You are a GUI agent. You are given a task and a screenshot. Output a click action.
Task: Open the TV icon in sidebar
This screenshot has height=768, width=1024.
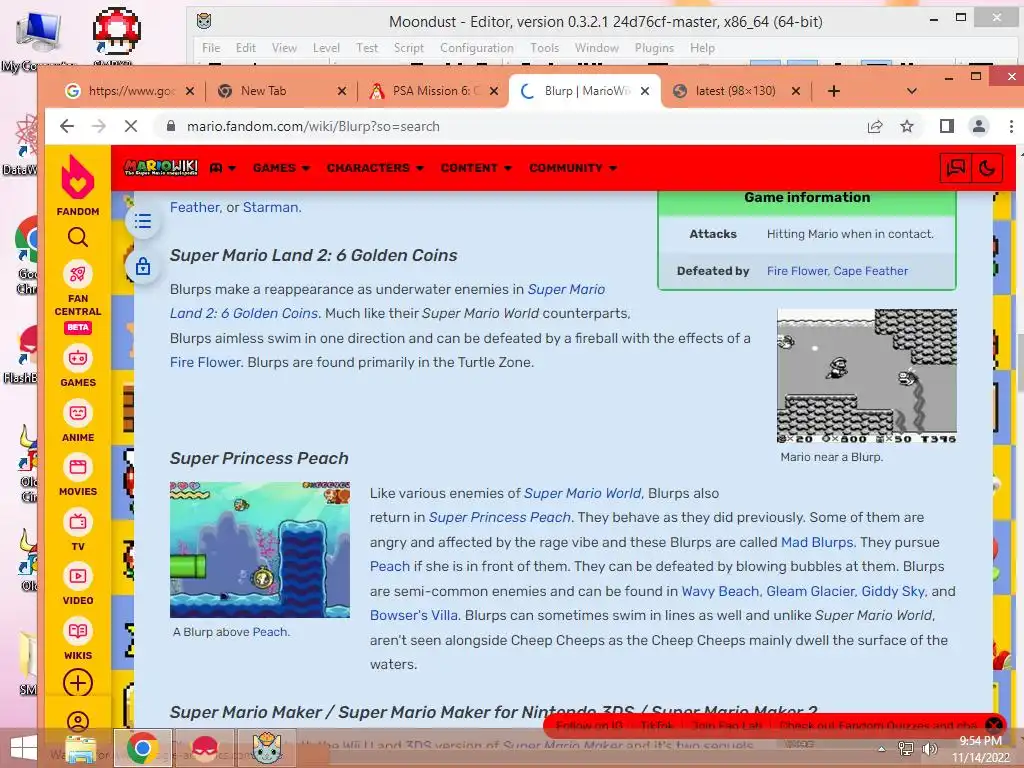click(78, 522)
